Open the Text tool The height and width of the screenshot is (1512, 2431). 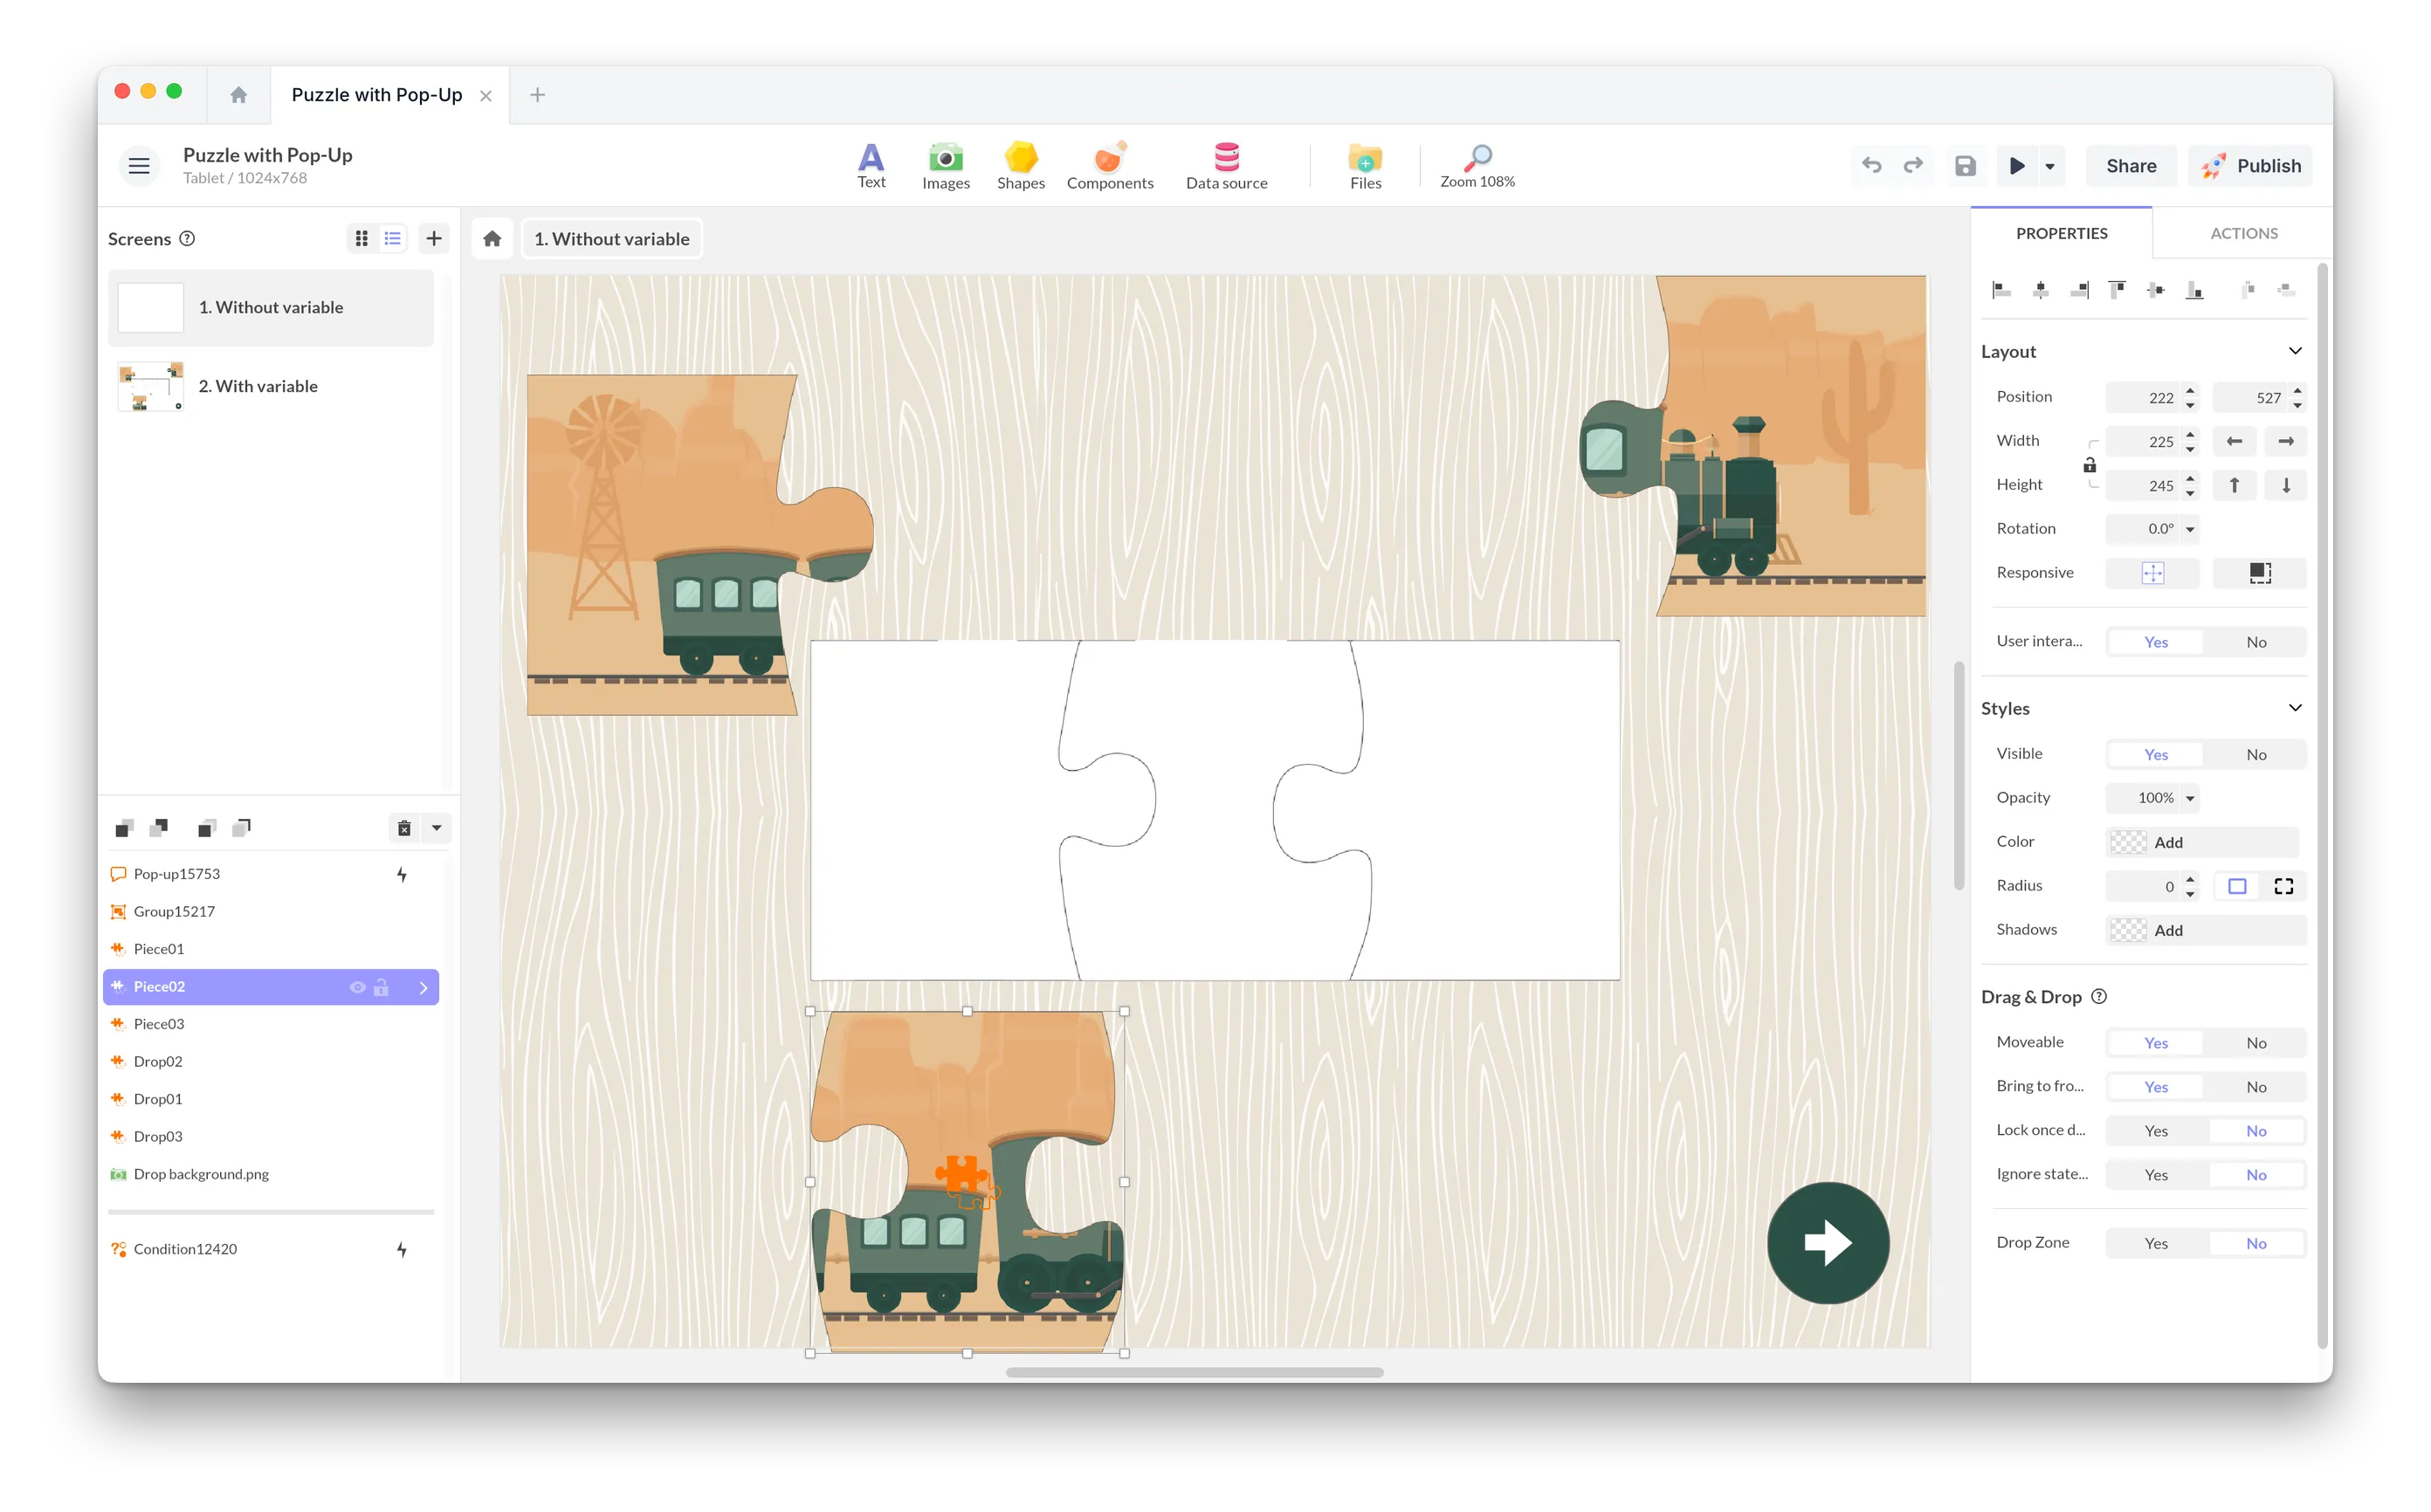point(871,165)
